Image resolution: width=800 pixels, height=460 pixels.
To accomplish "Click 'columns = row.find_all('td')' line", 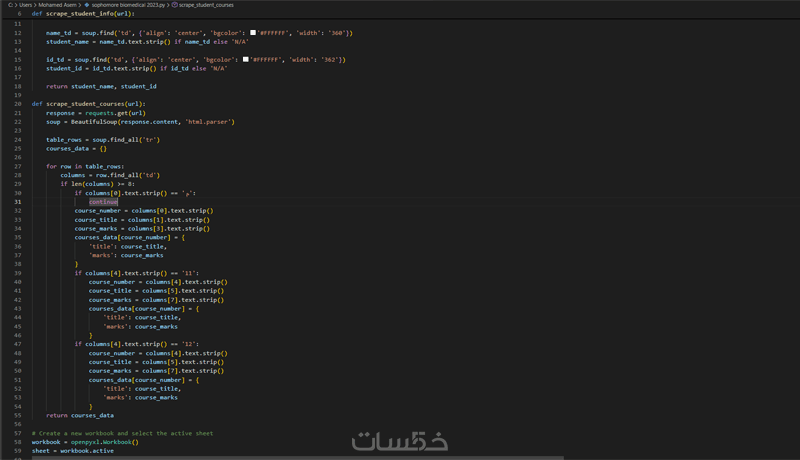I will 110,175.
